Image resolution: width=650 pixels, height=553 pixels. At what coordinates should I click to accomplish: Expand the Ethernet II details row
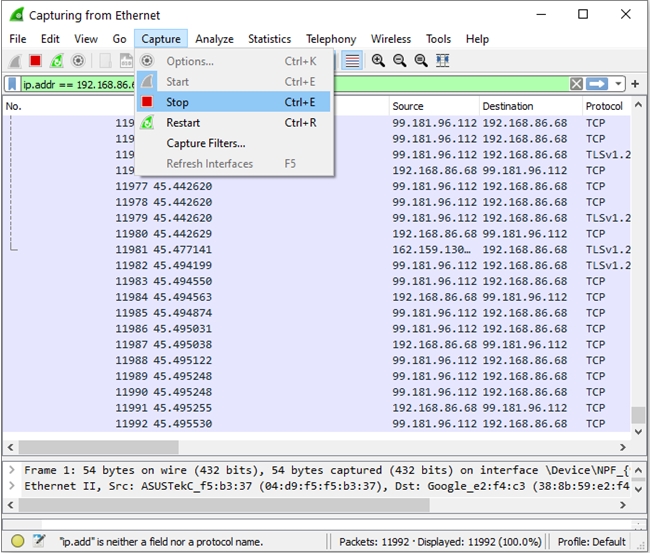coord(11,486)
